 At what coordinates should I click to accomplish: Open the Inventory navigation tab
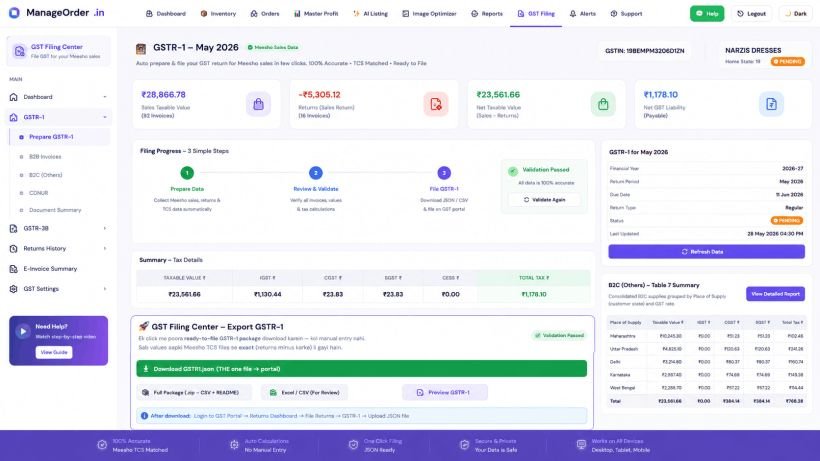pos(218,14)
